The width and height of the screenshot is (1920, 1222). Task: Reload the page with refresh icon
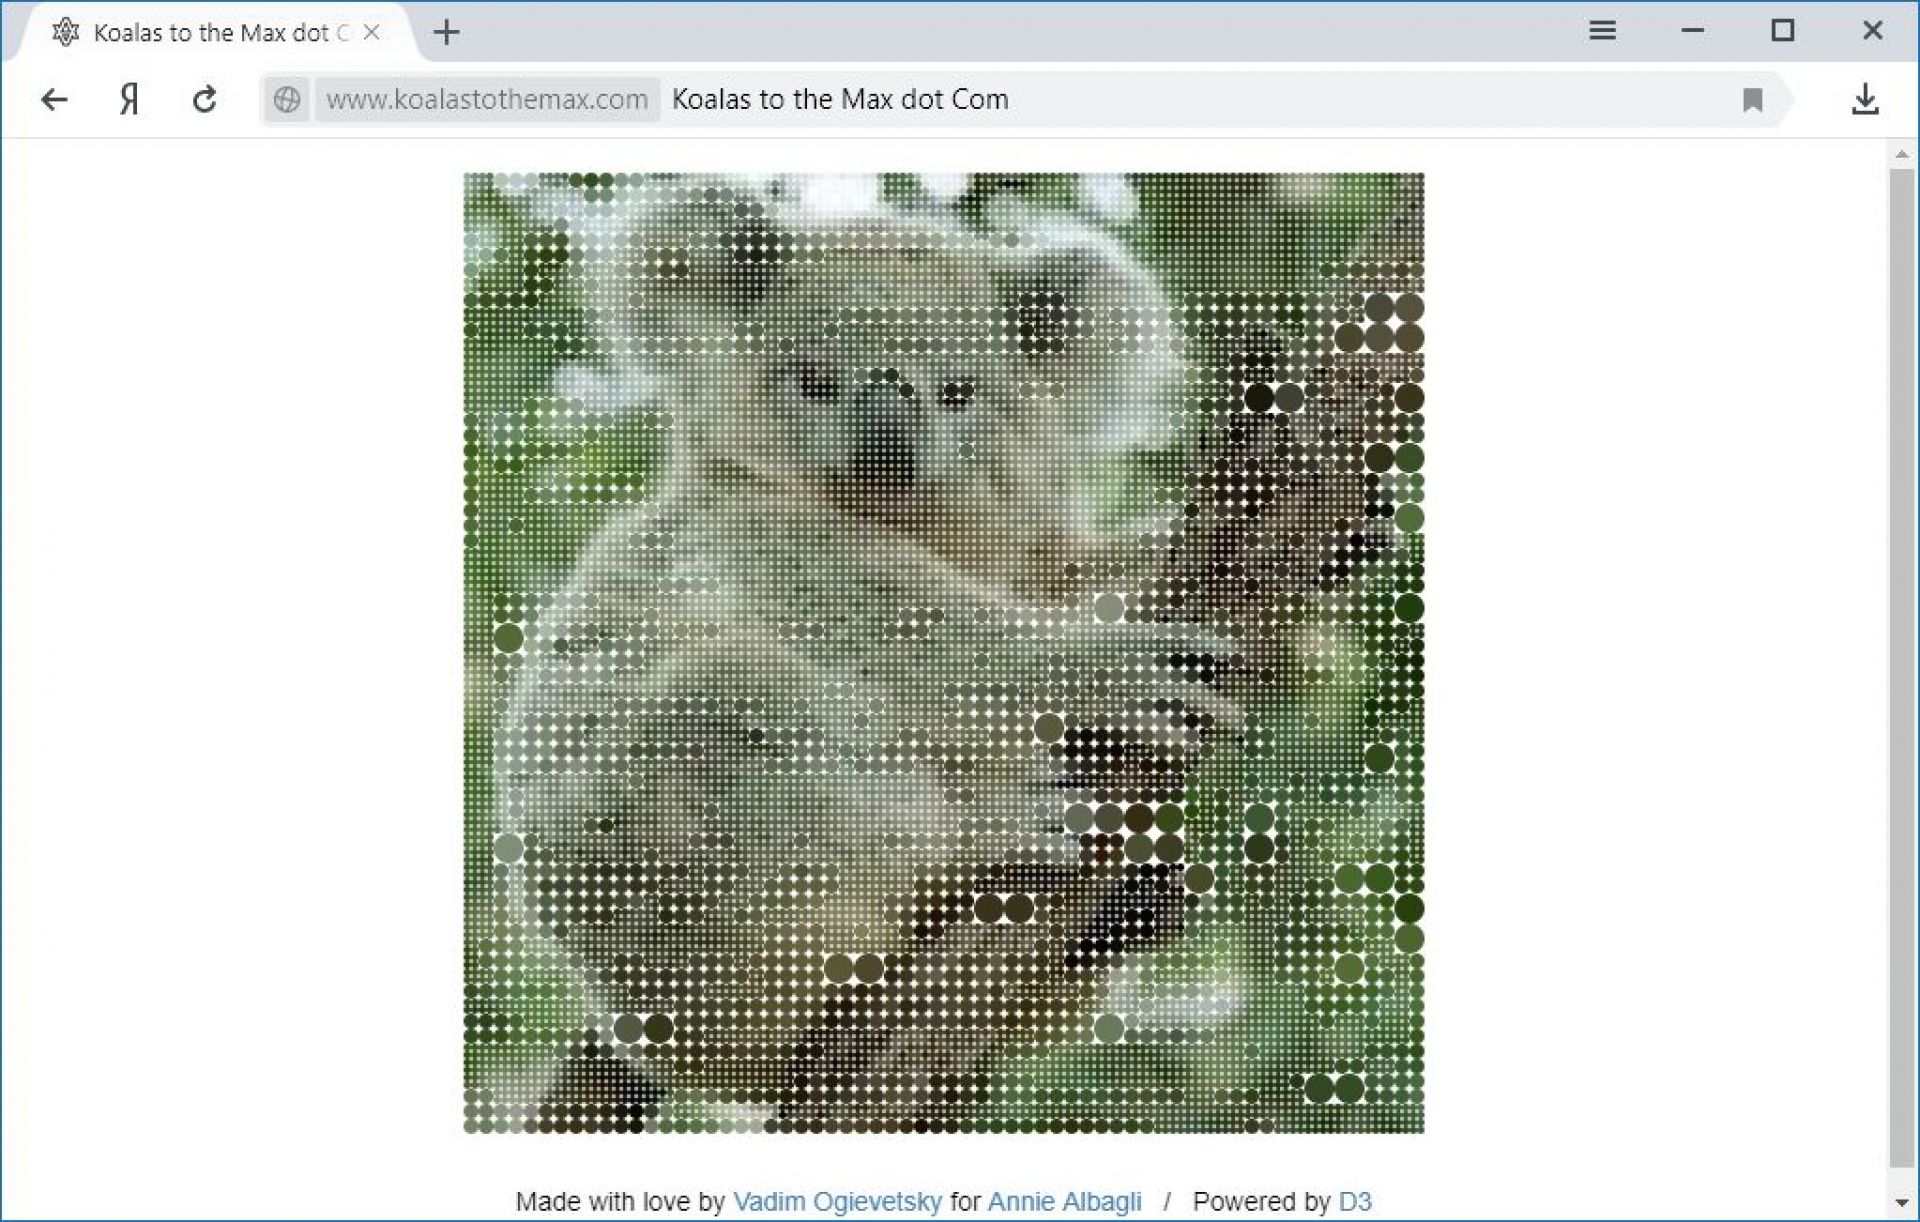[x=205, y=99]
